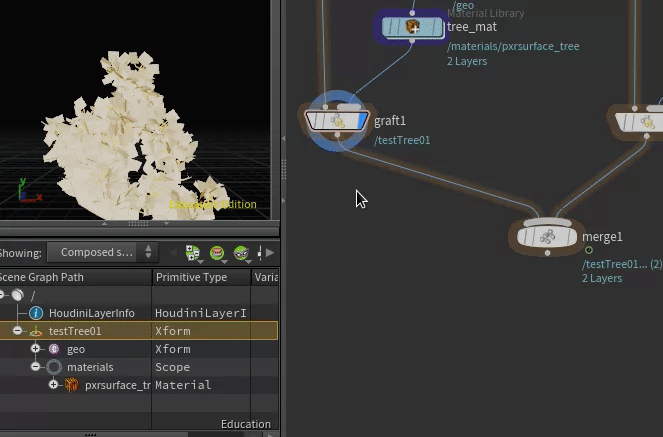Select the HoudiniLayerInfo row
Viewport: 663px width, 437px height.
[139, 313]
